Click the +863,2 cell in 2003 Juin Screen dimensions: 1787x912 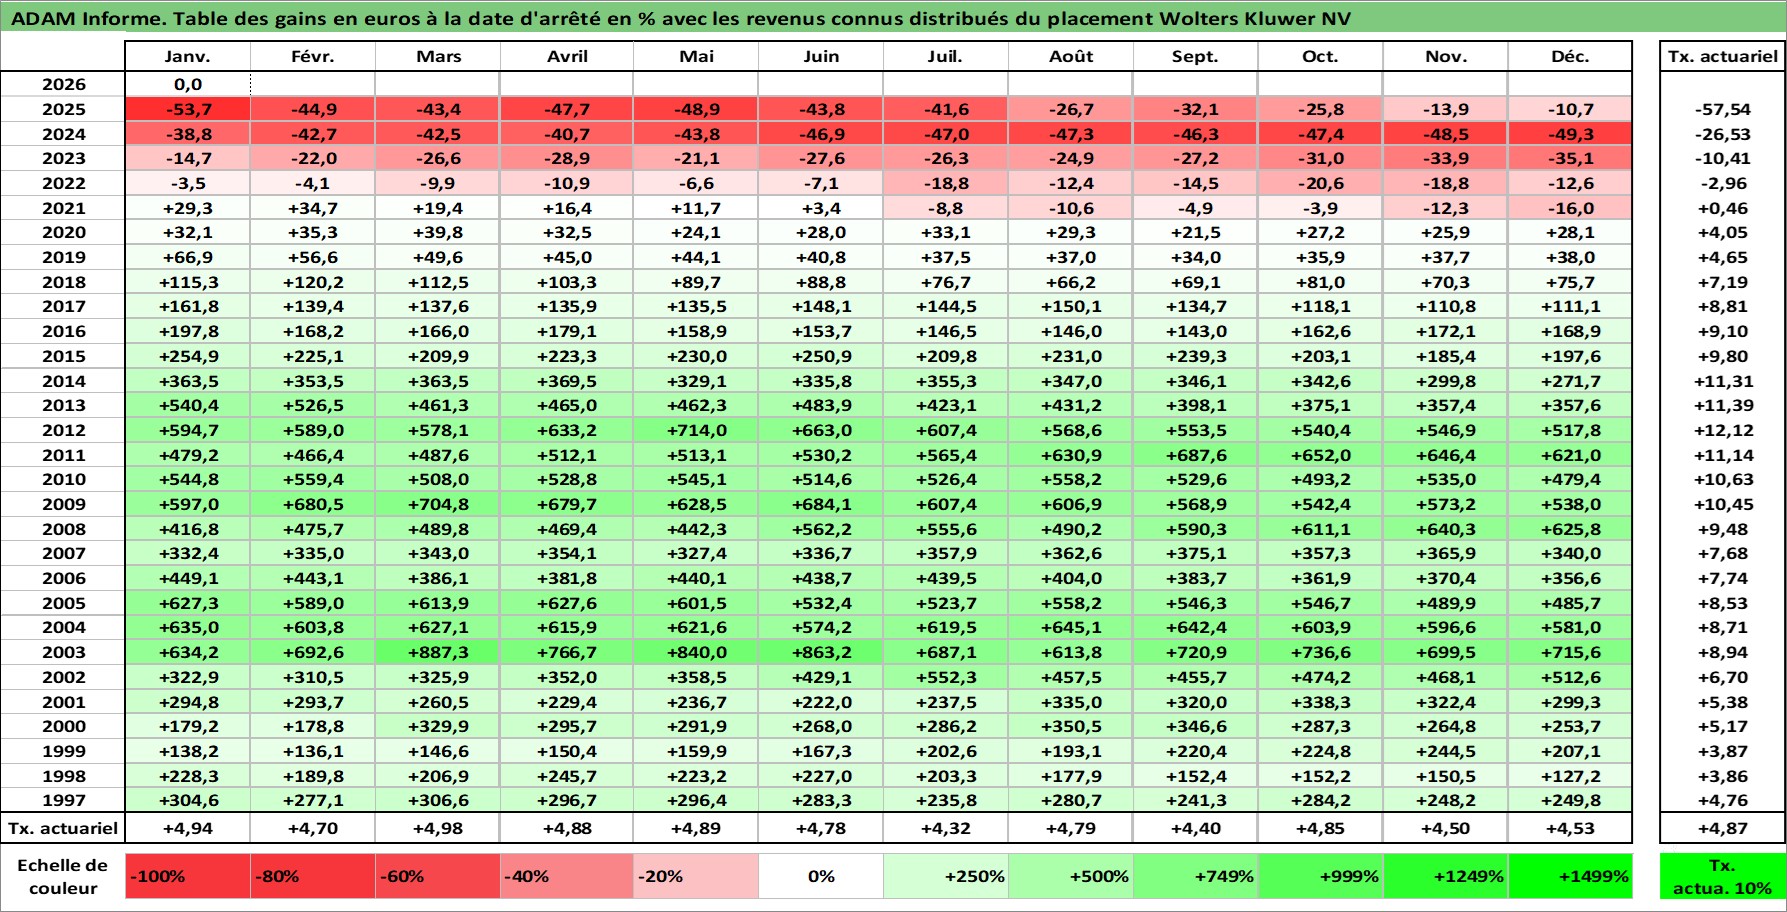tap(821, 652)
